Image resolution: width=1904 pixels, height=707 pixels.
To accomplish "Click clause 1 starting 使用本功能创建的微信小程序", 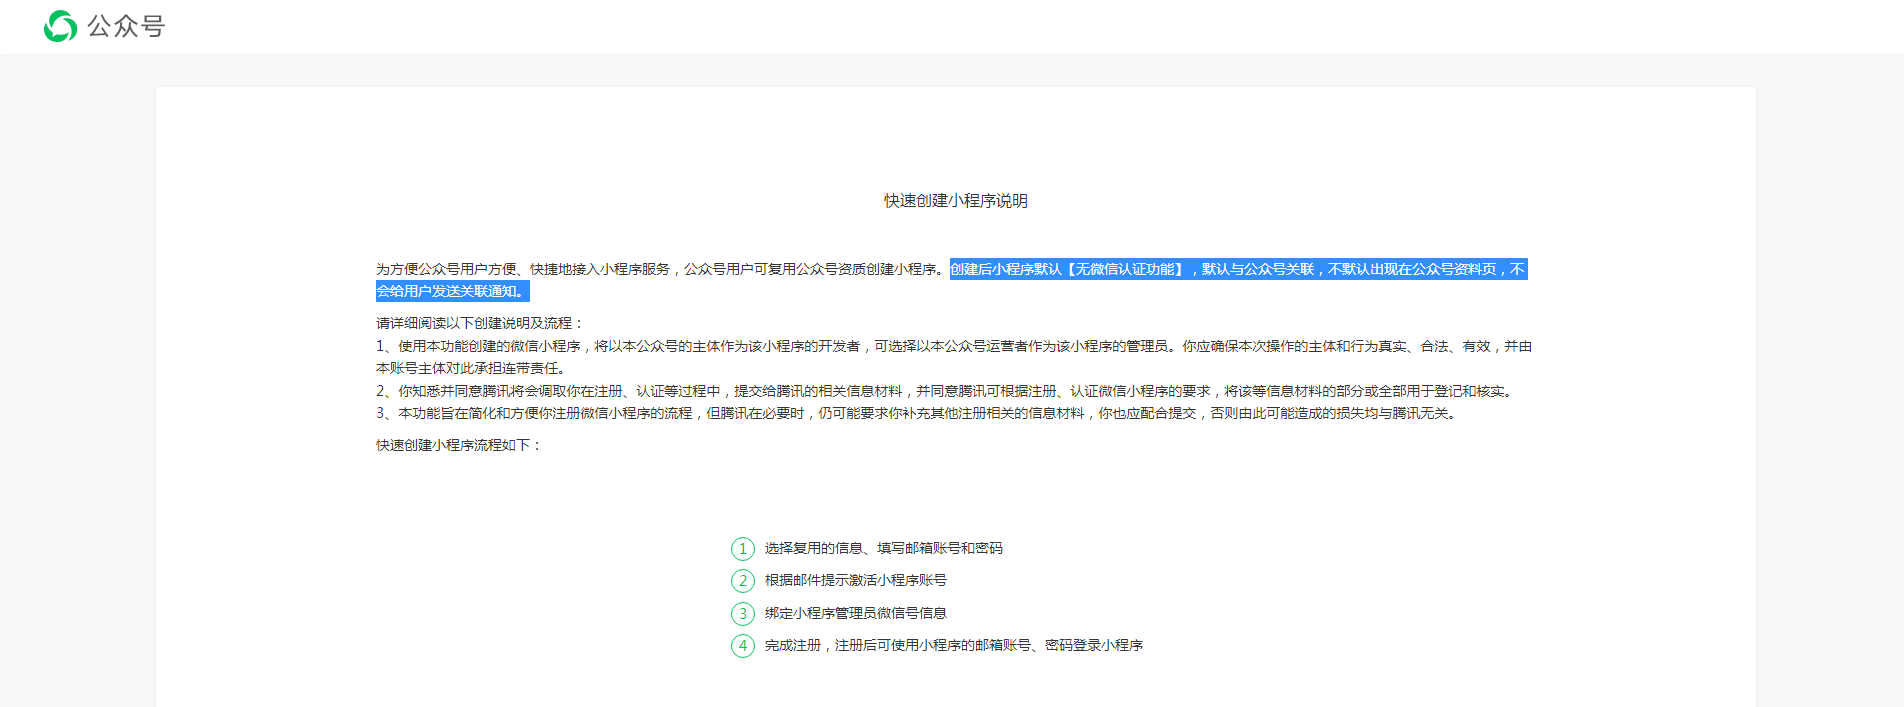I will (954, 346).
